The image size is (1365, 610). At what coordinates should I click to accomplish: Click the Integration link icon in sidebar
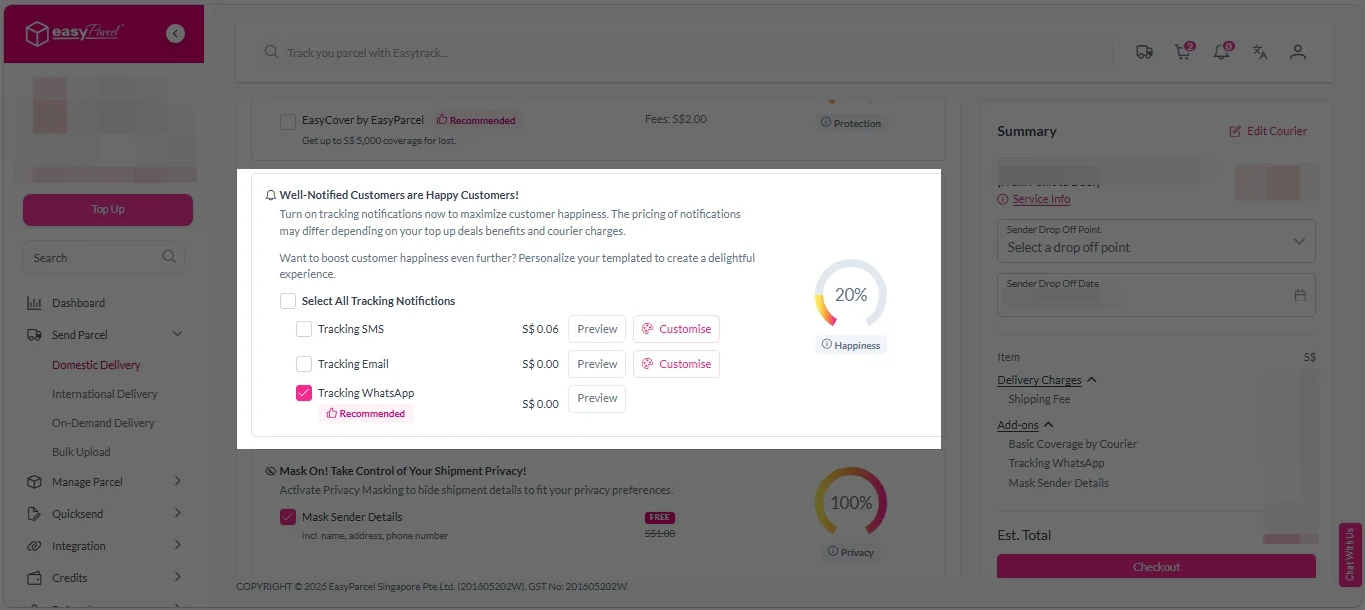(x=34, y=546)
